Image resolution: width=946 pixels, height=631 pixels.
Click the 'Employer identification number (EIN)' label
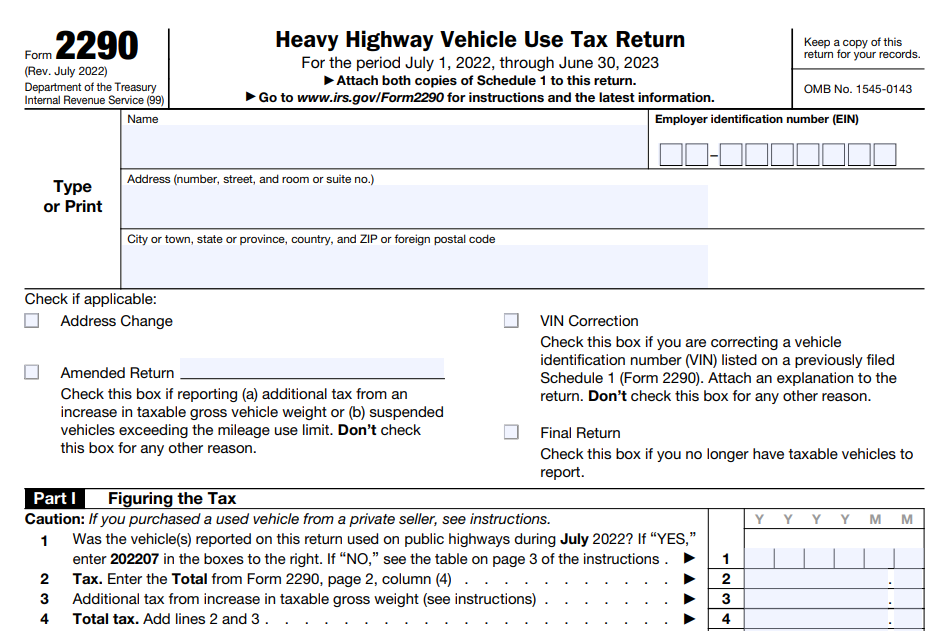[x=757, y=119]
